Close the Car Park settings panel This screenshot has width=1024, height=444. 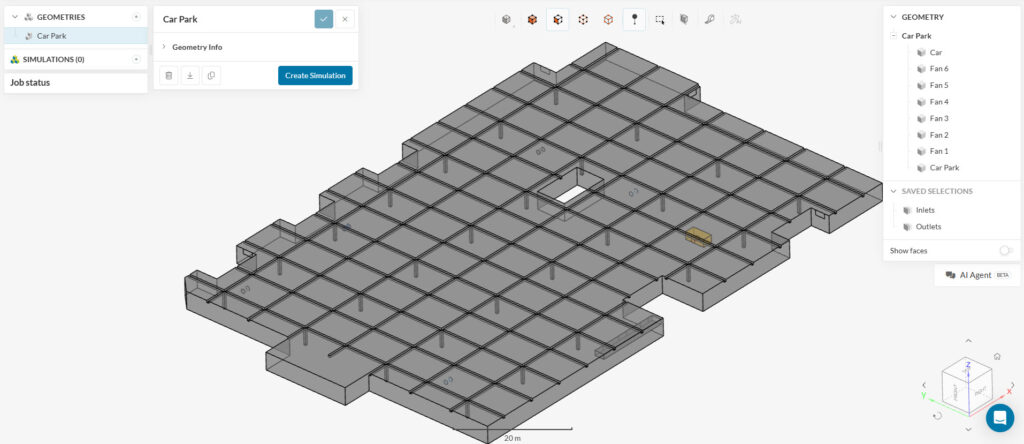[x=345, y=19]
